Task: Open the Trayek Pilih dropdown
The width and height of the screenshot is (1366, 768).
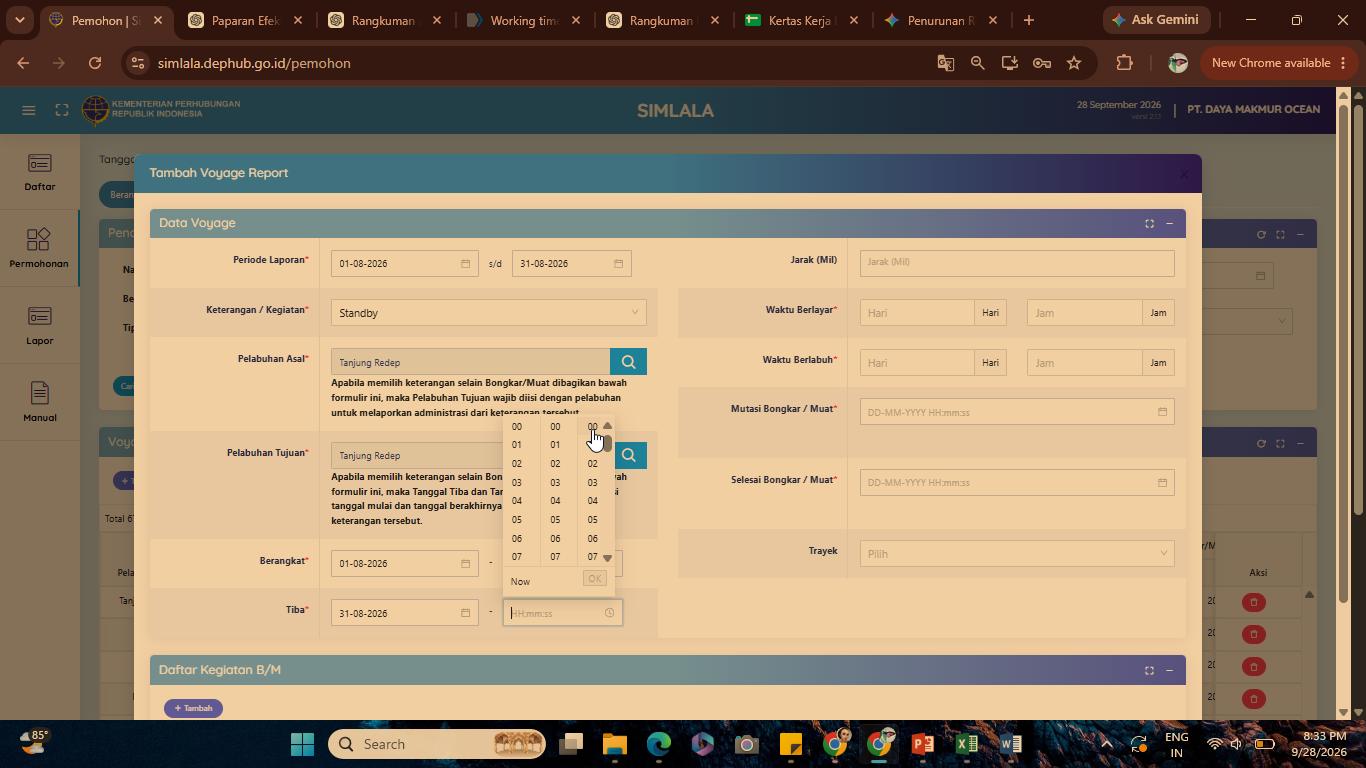Action: (1017, 554)
